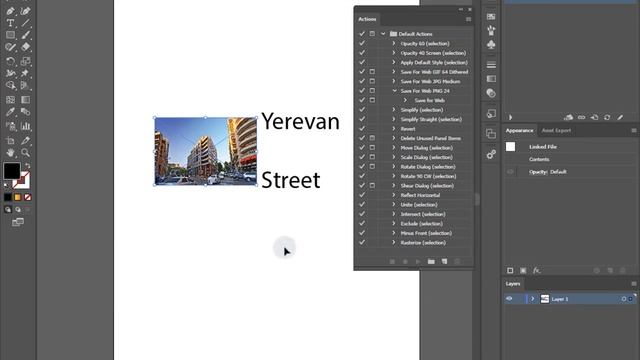The image size is (640, 360).
Task: Click Add New Effect fx button
Action: click(536, 270)
